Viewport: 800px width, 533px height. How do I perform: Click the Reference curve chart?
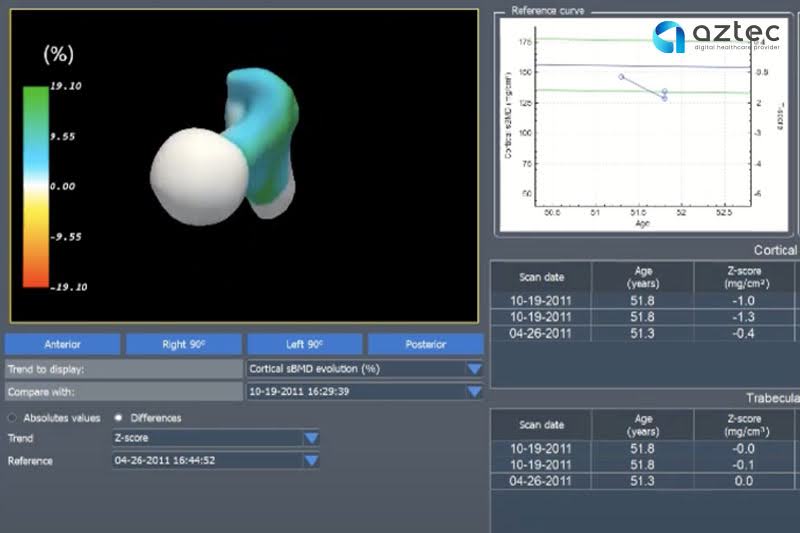[643, 125]
